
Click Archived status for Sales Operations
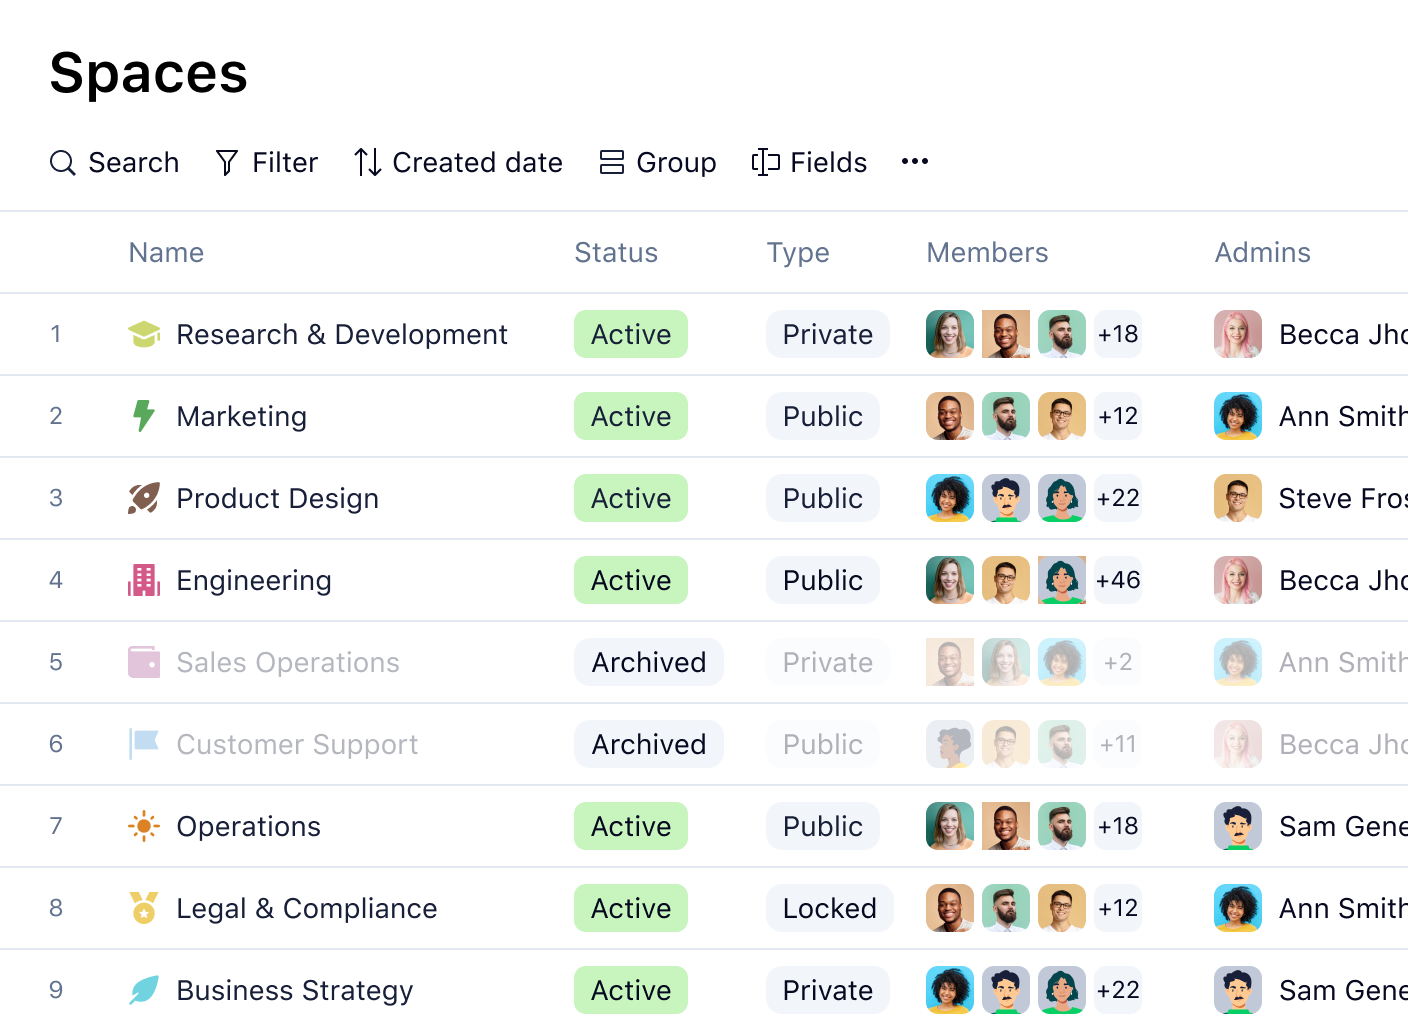(x=649, y=662)
